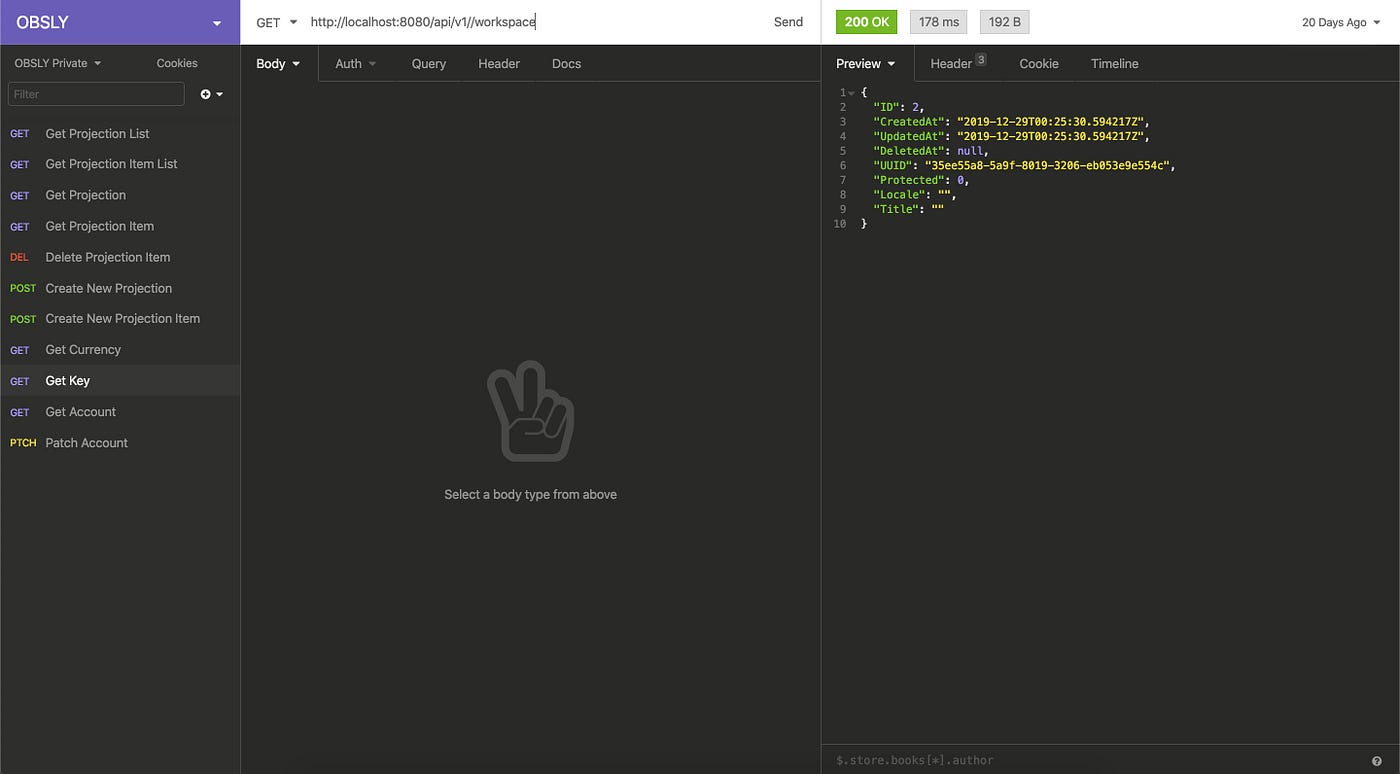Open the Auth type dropdown tab

(356, 63)
